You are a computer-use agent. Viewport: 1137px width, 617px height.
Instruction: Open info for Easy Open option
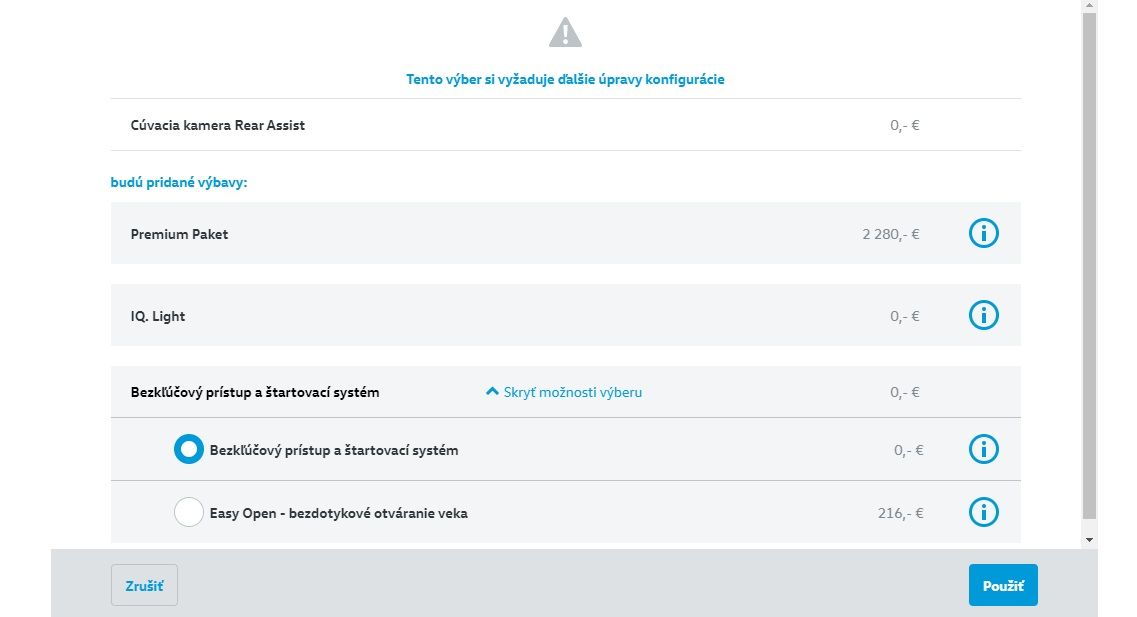pyautogui.click(x=983, y=513)
